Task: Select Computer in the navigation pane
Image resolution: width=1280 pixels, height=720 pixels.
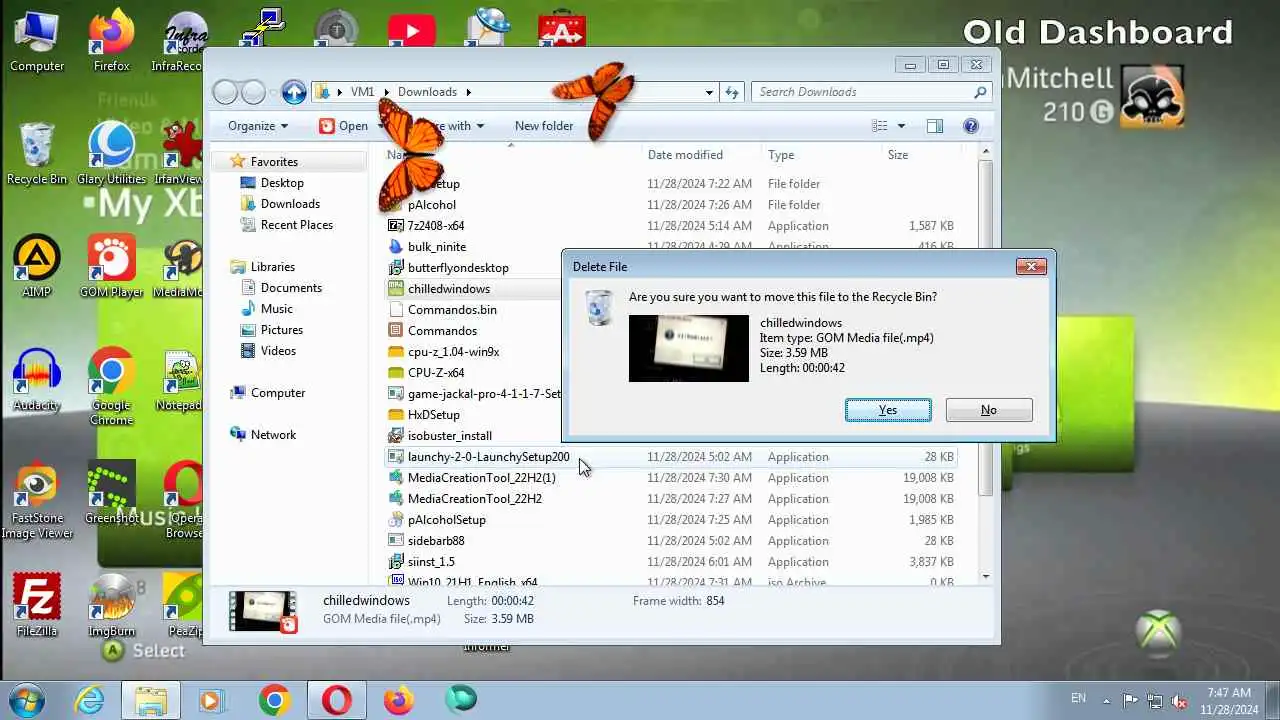Action: pyautogui.click(x=278, y=393)
